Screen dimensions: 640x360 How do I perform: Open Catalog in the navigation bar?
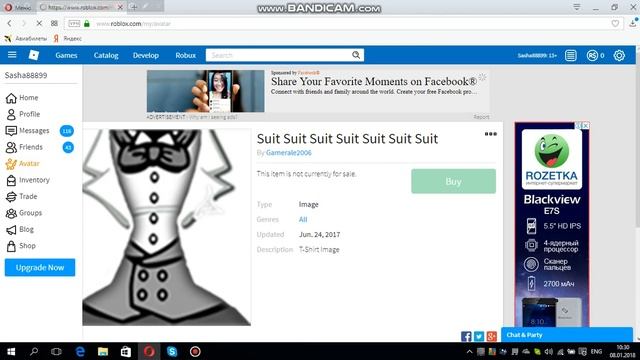pos(106,55)
